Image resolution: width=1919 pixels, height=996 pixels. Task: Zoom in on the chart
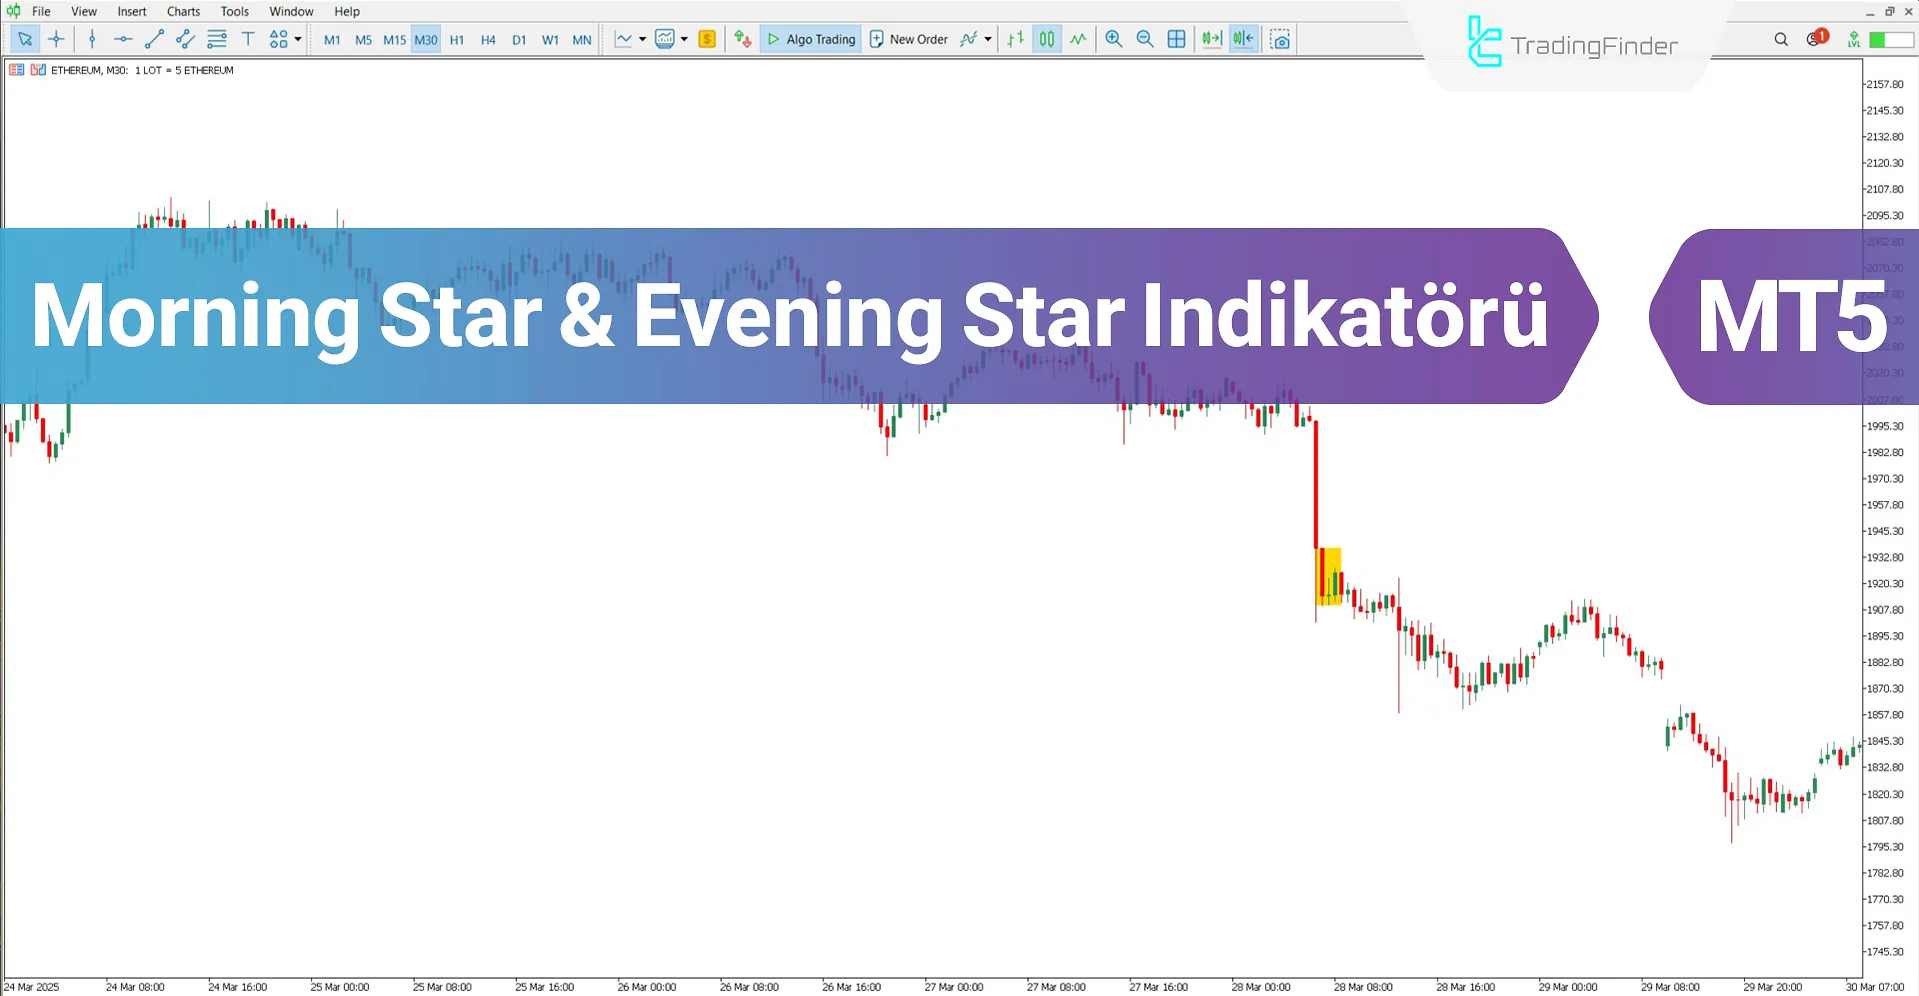[1113, 39]
